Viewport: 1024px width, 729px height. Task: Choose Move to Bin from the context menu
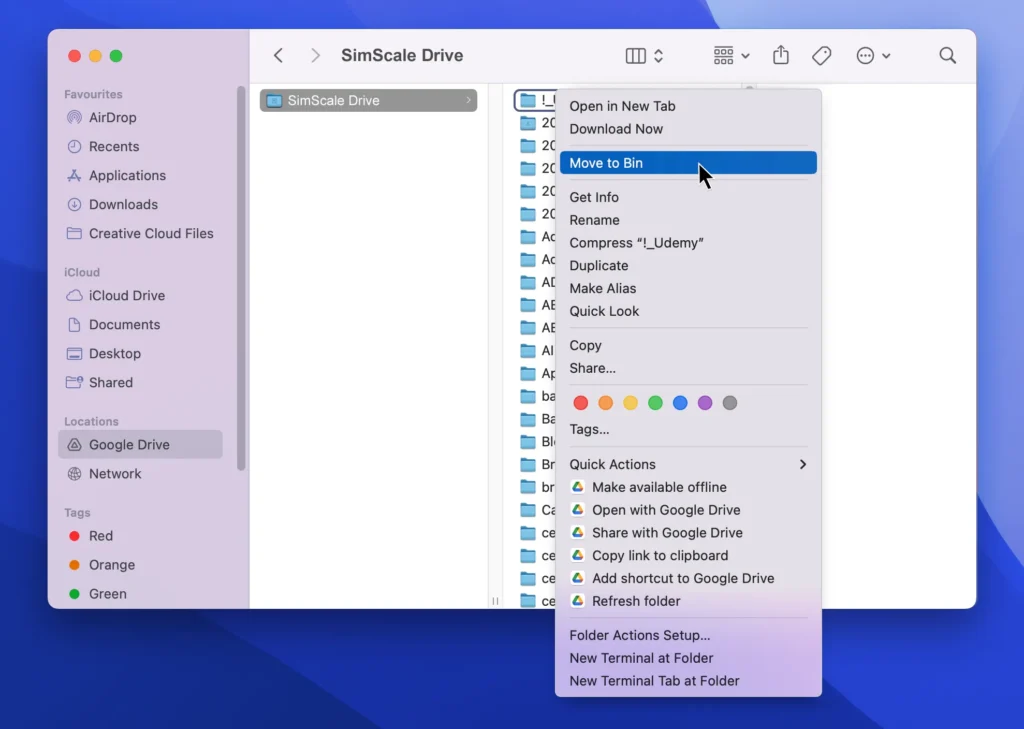[x=604, y=162]
